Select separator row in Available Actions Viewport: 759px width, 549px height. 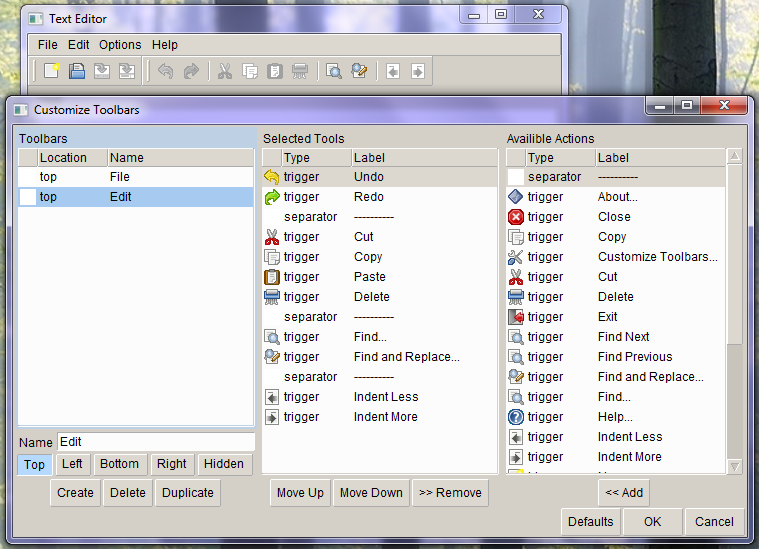616,177
